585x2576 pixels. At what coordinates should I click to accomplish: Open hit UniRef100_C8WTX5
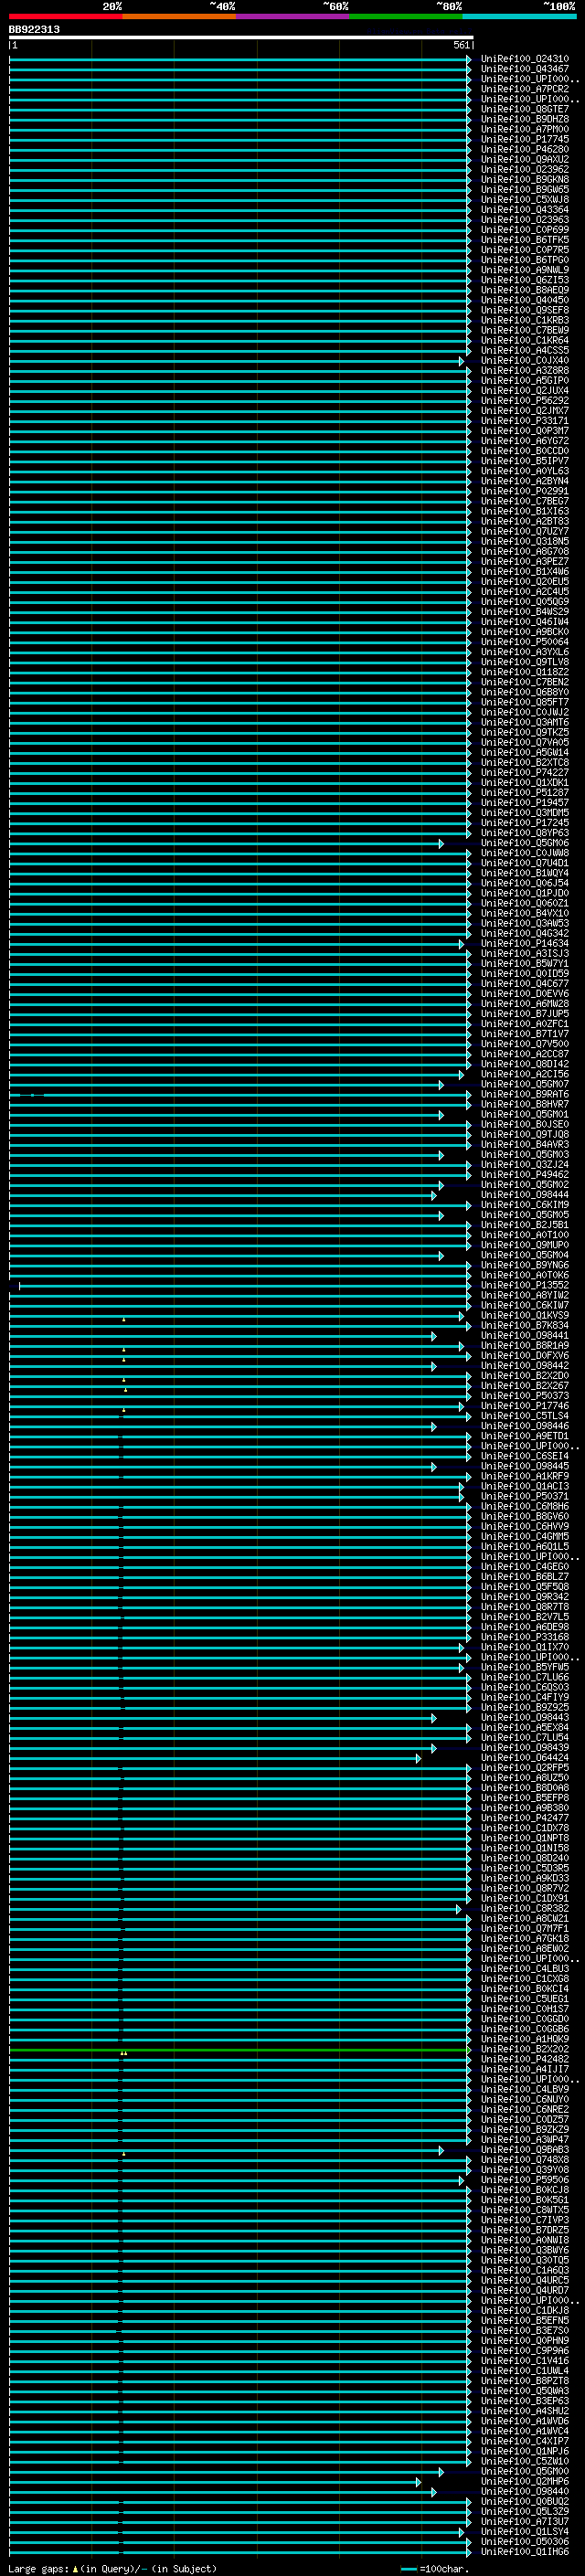(525, 2209)
